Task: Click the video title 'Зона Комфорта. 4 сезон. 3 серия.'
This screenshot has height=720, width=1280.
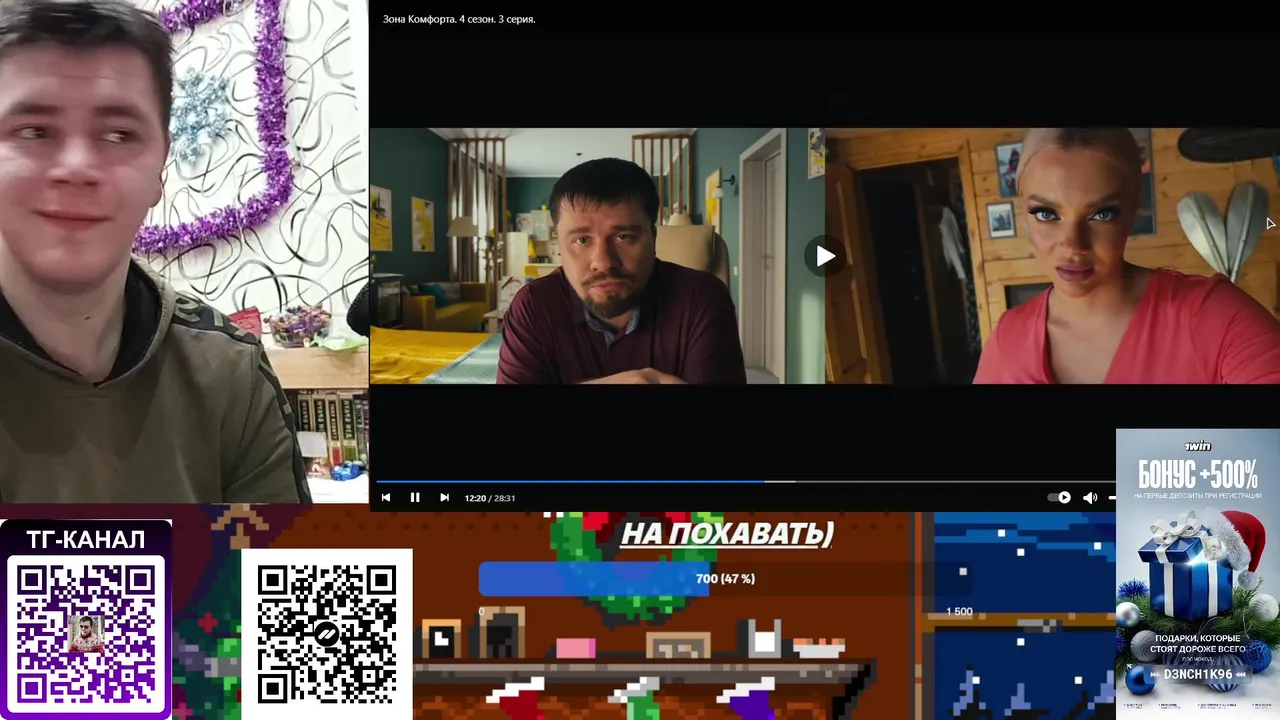Action: click(x=459, y=19)
